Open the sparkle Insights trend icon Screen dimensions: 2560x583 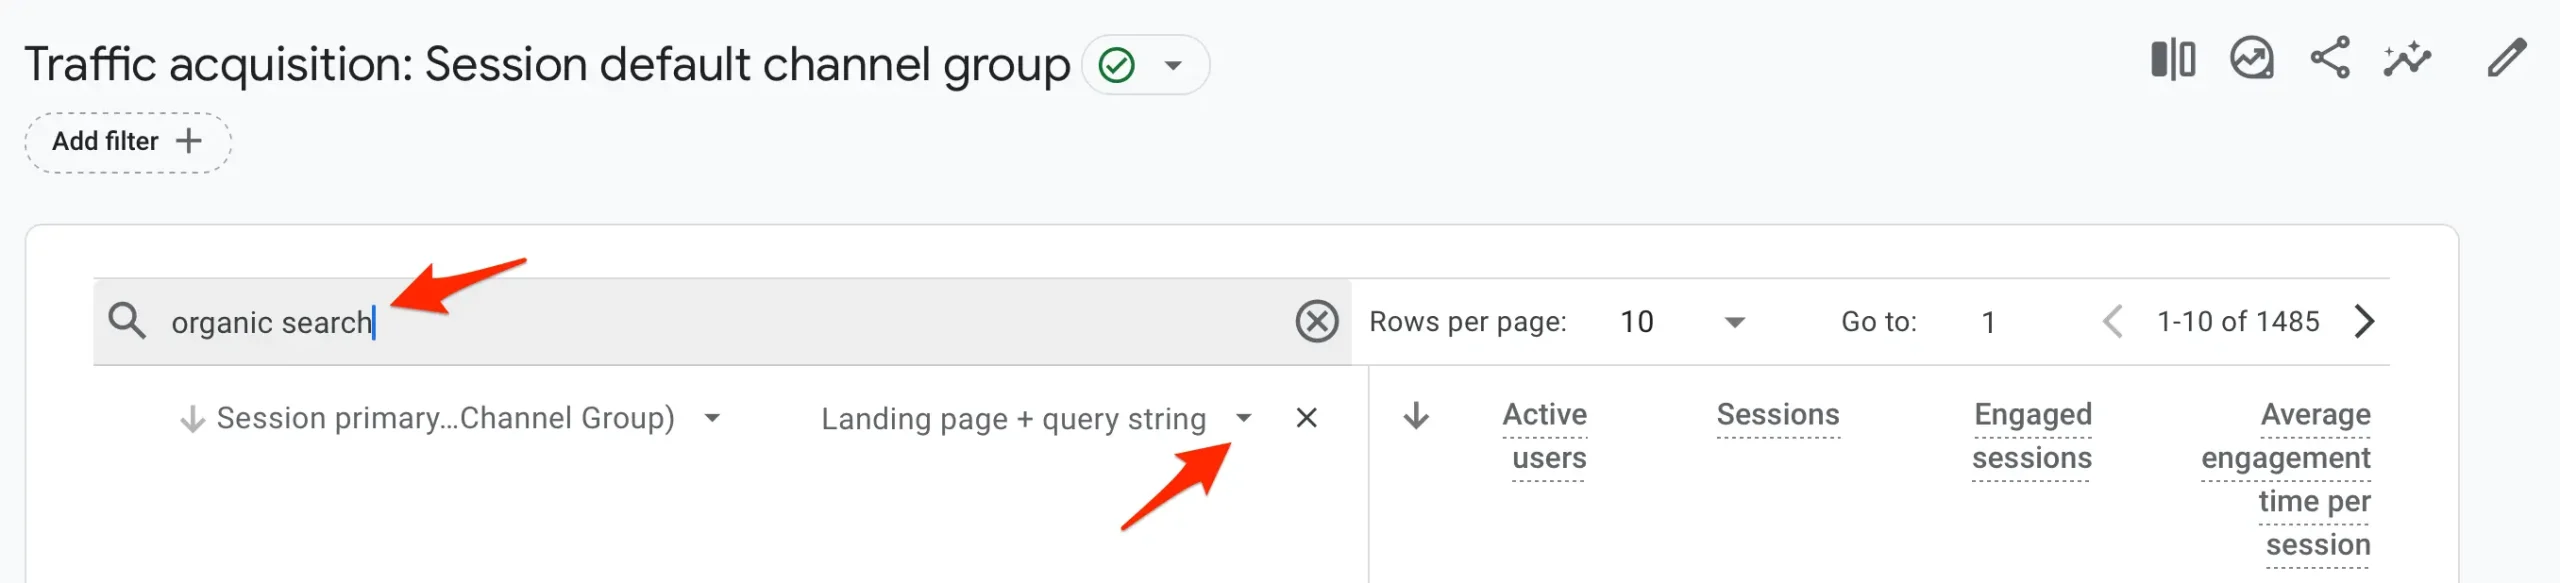coord(2407,59)
